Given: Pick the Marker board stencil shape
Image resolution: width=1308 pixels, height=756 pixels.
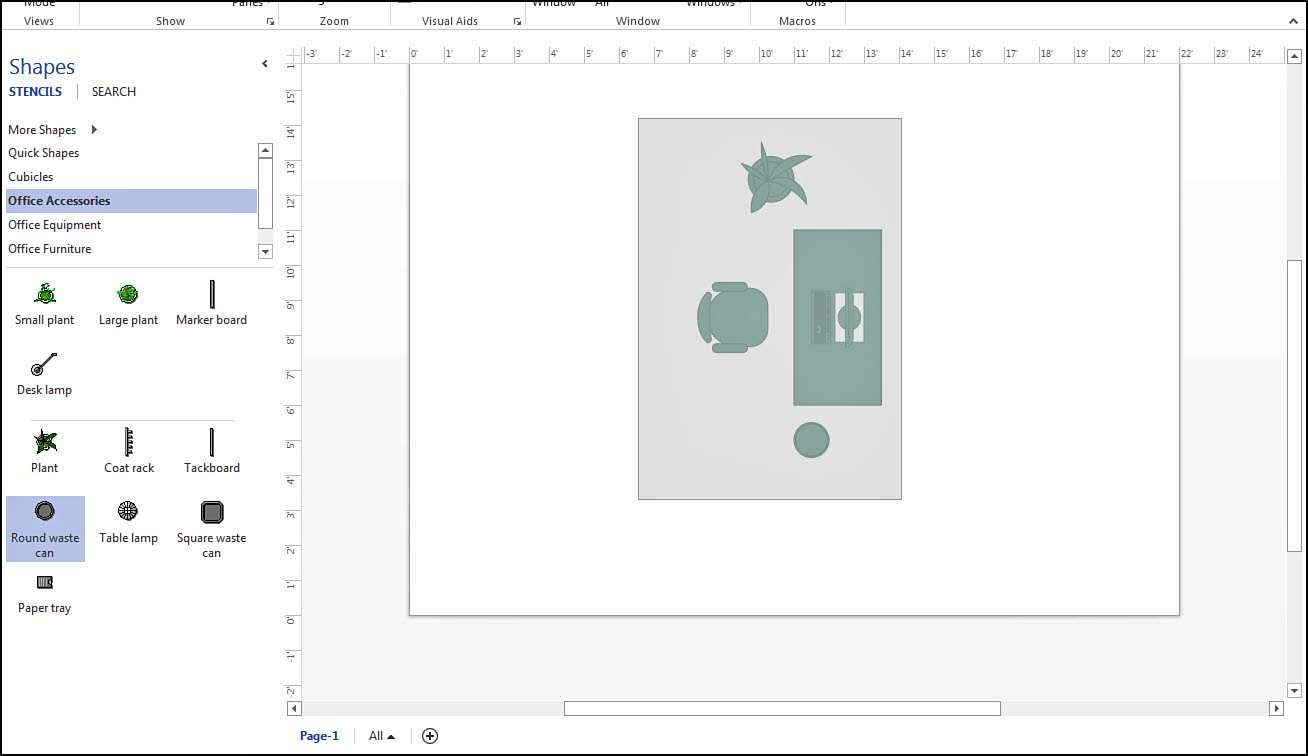Looking at the screenshot, I should (212, 304).
